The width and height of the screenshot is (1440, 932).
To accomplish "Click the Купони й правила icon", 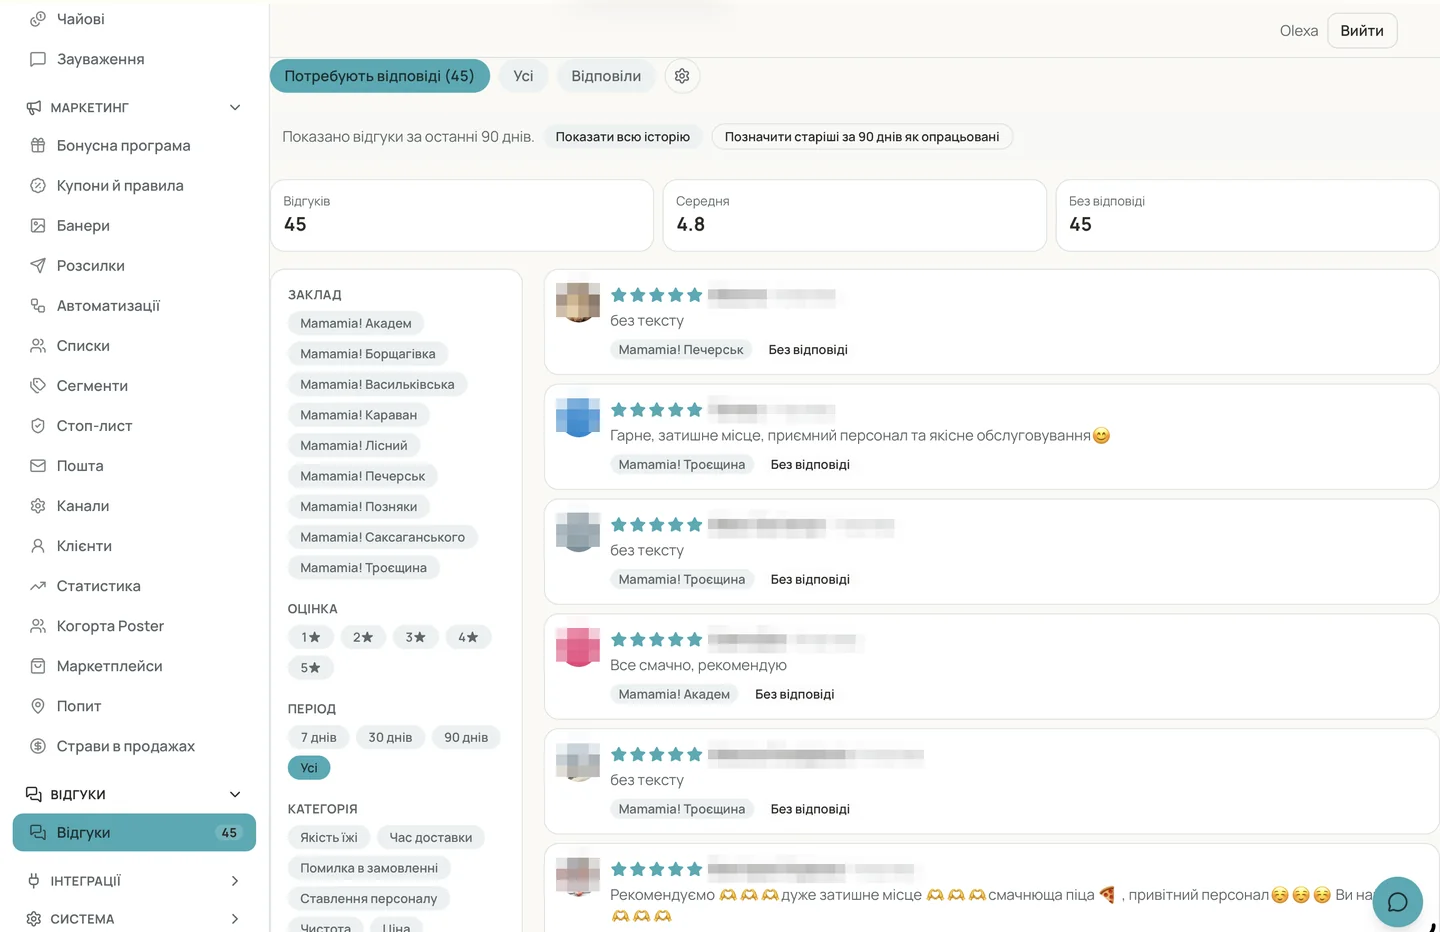I will click(38, 185).
